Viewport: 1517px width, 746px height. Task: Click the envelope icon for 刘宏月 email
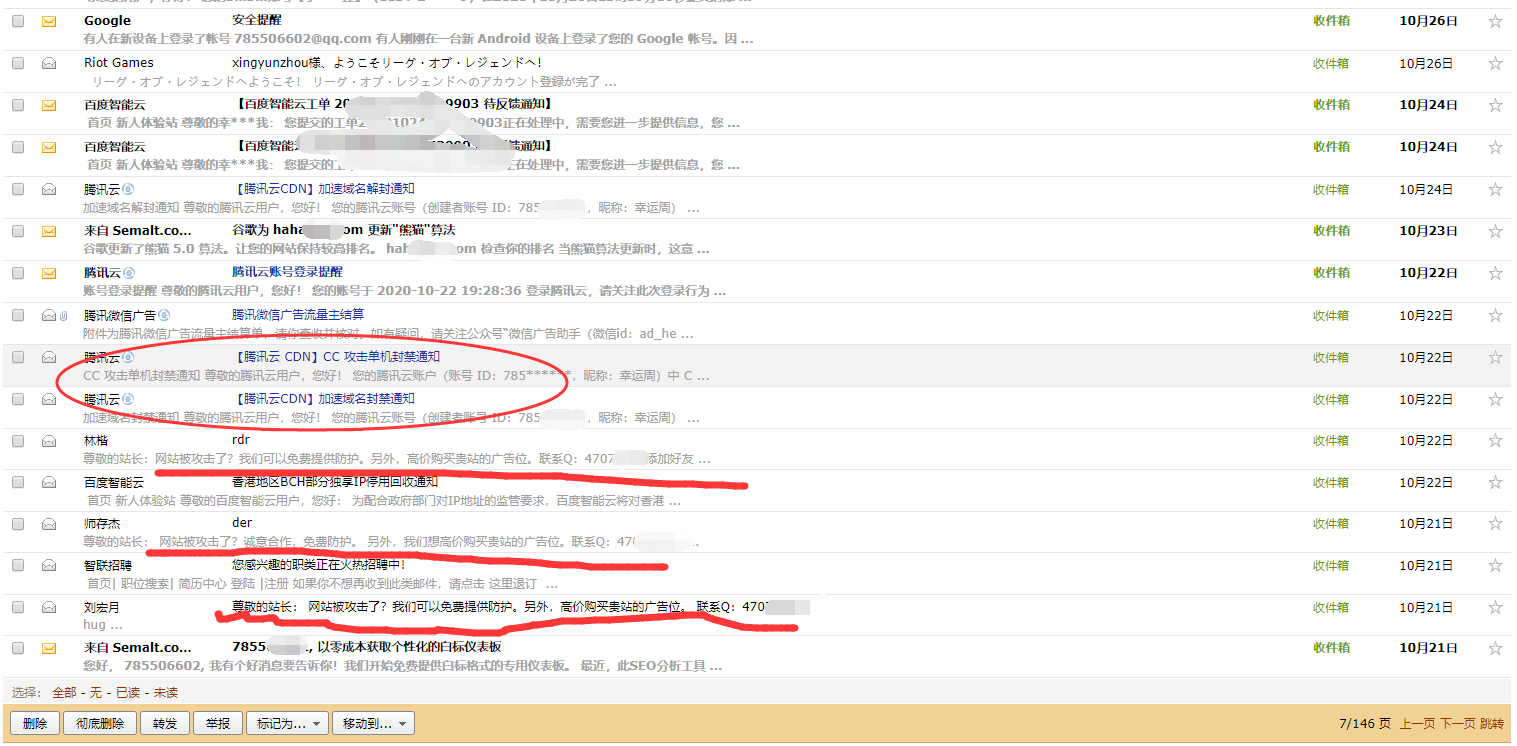pos(49,607)
